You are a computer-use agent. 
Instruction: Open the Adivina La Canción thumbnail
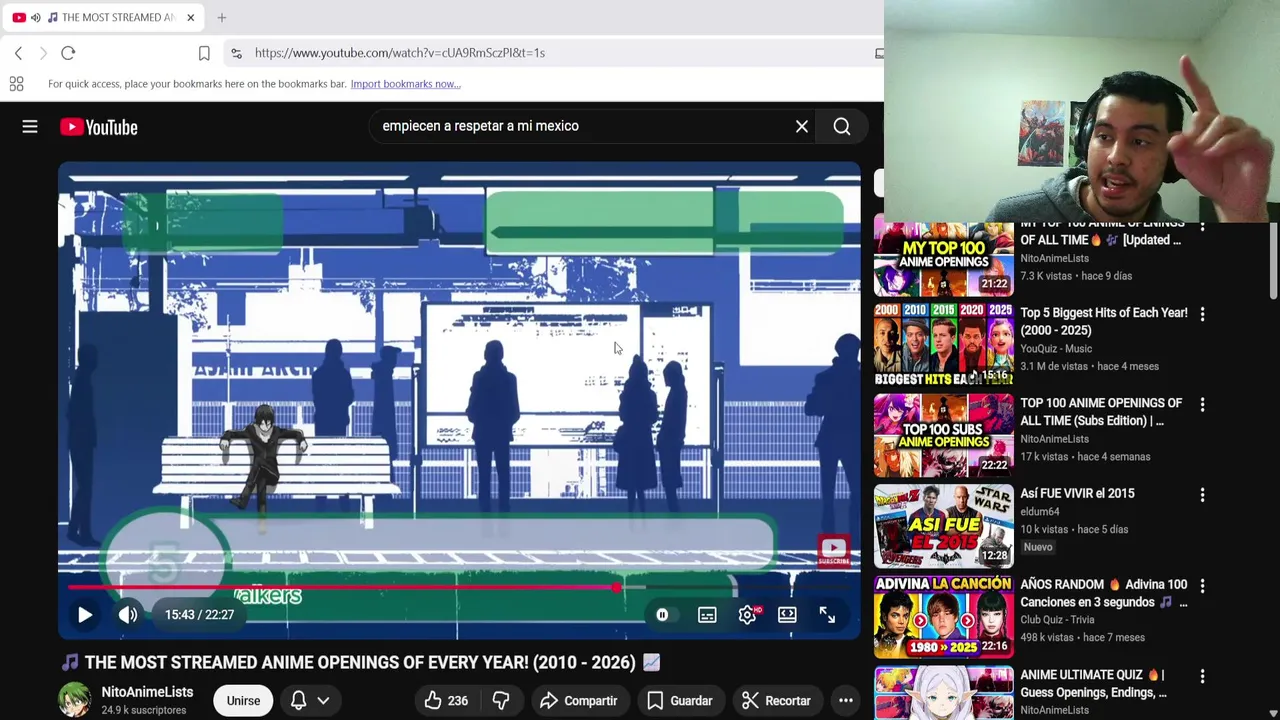coord(944,616)
